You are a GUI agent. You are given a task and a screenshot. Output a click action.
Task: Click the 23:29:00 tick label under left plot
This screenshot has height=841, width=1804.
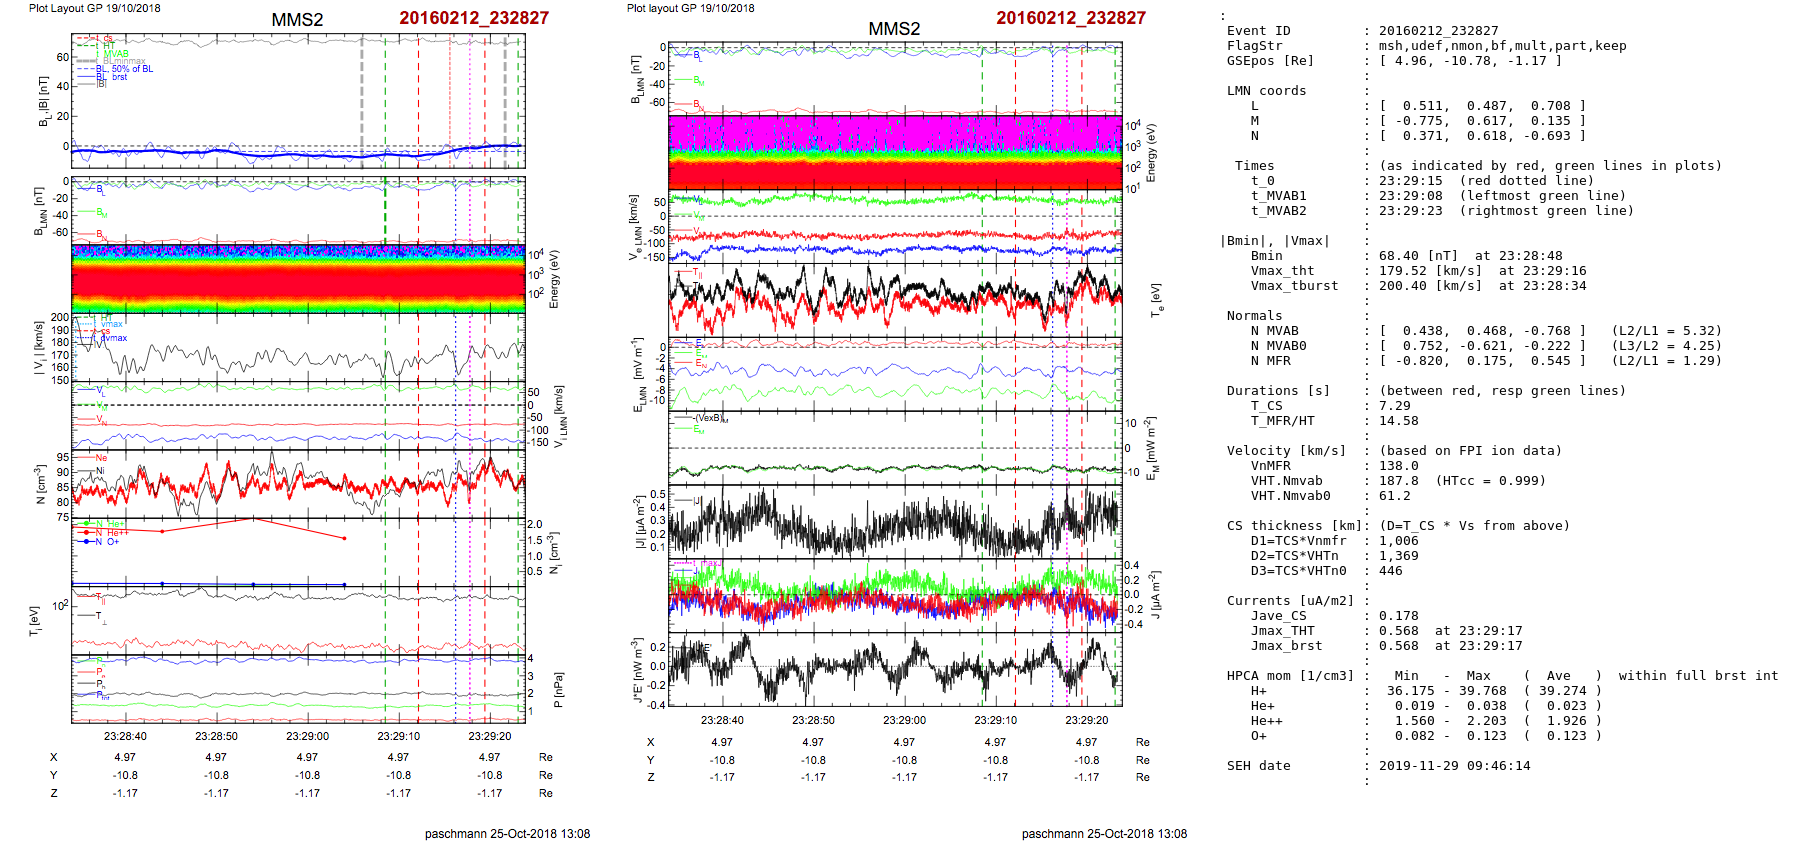(307, 736)
